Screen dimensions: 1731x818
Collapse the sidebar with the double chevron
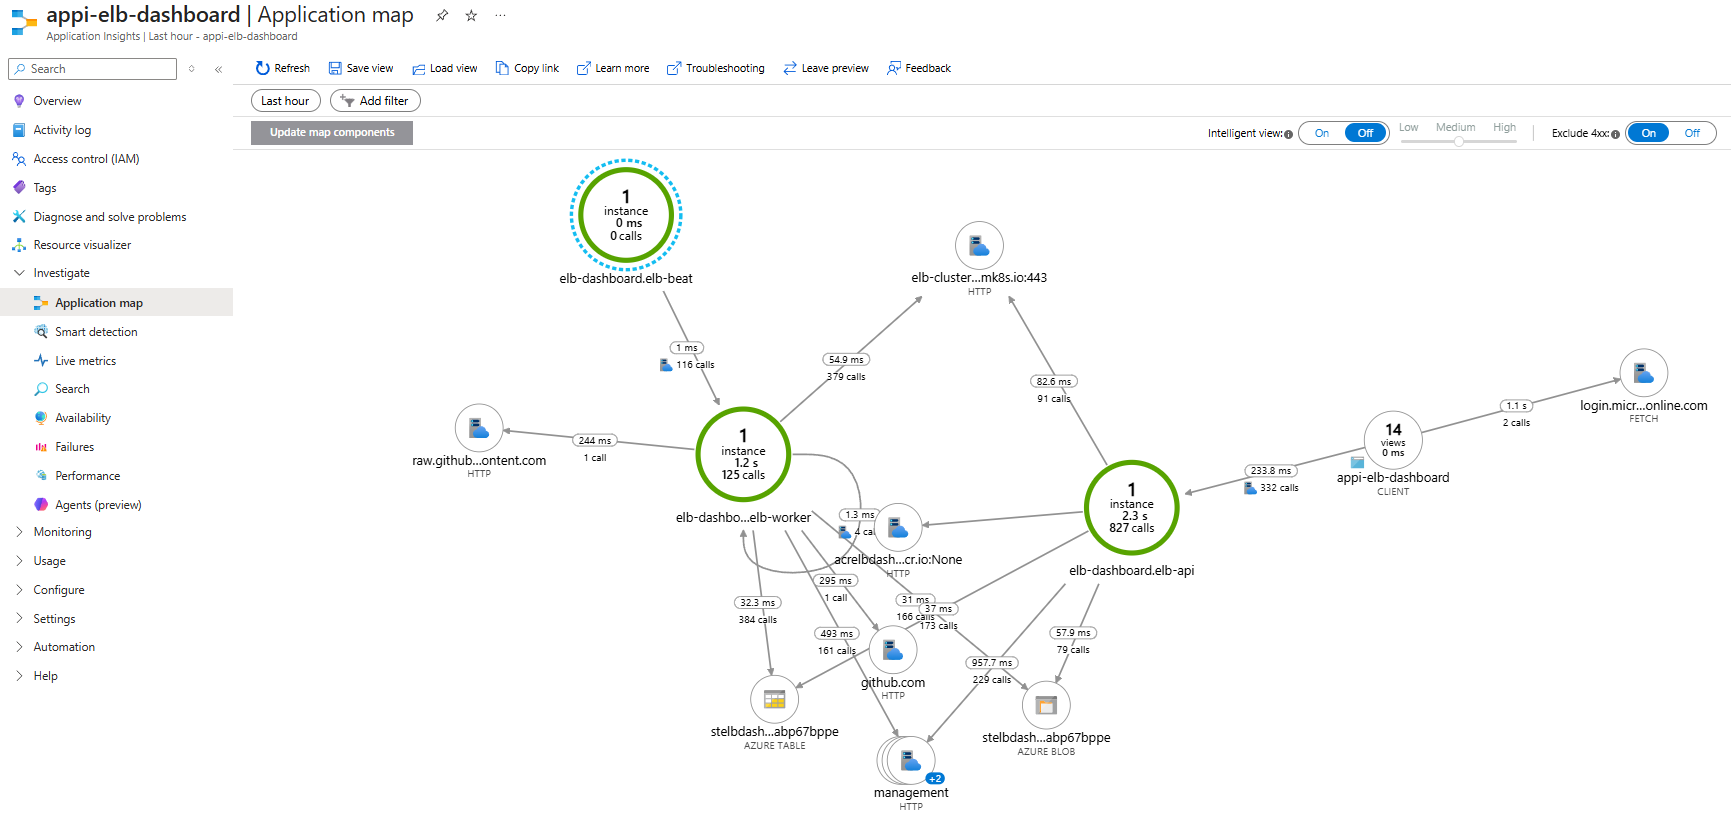[218, 69]
